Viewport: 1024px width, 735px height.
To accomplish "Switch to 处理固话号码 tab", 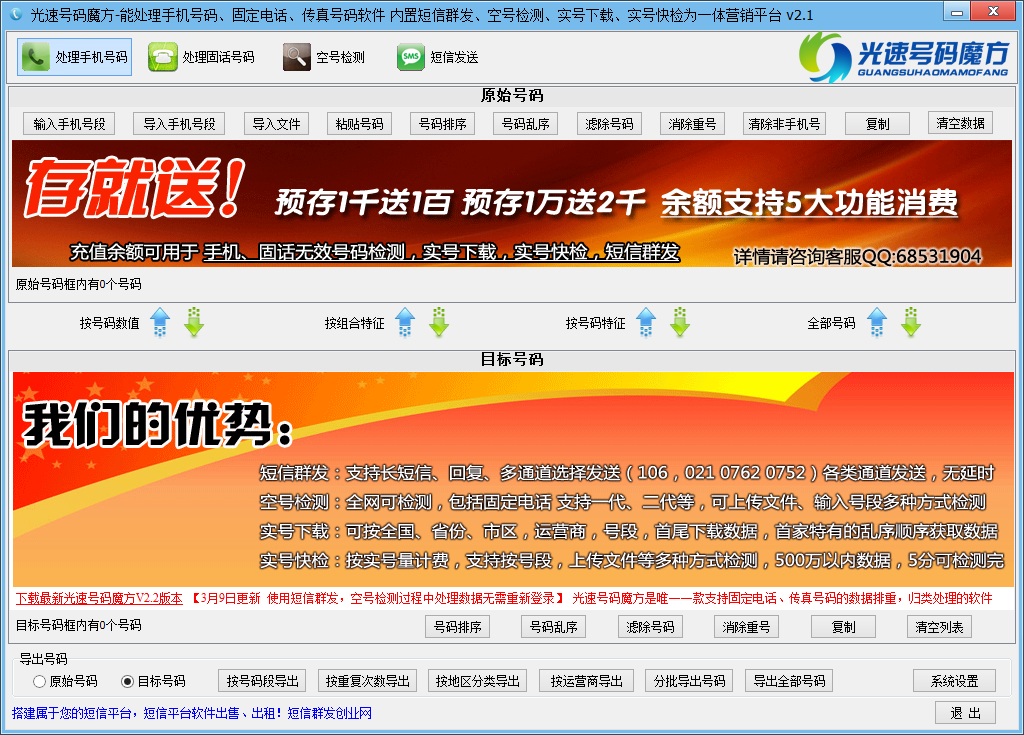I will [202, 57].
